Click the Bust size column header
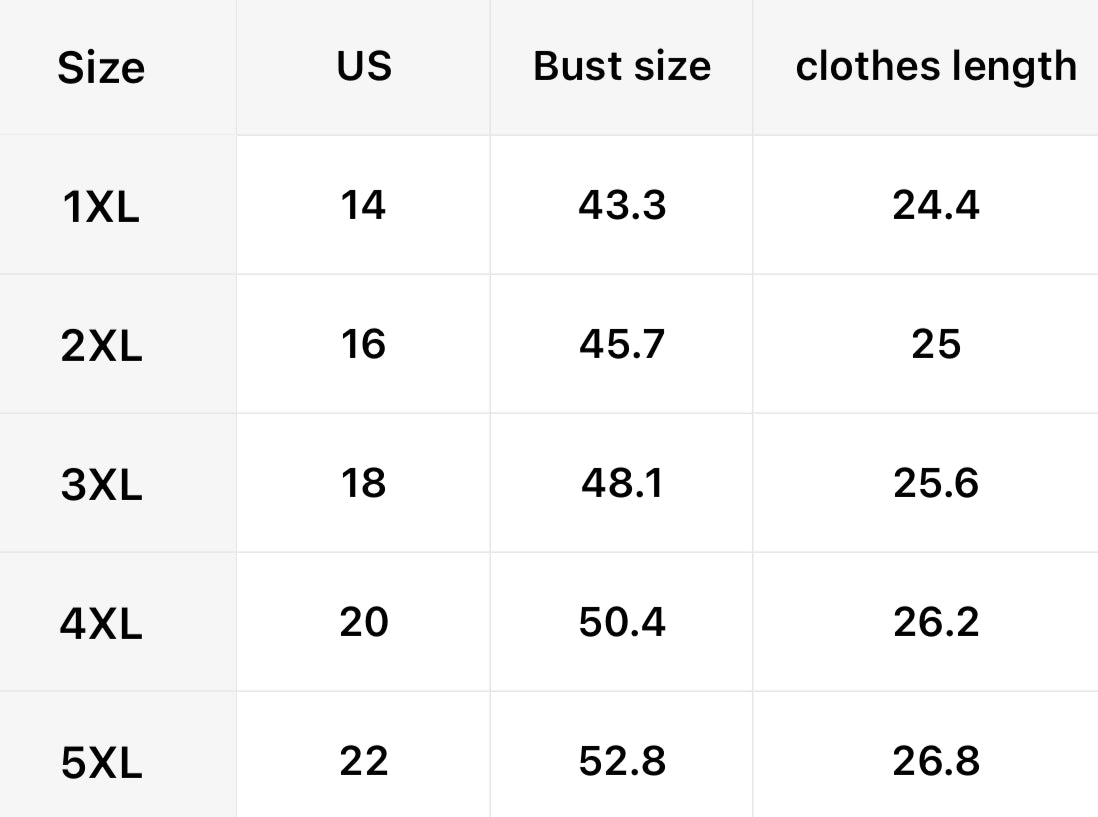 622,66
